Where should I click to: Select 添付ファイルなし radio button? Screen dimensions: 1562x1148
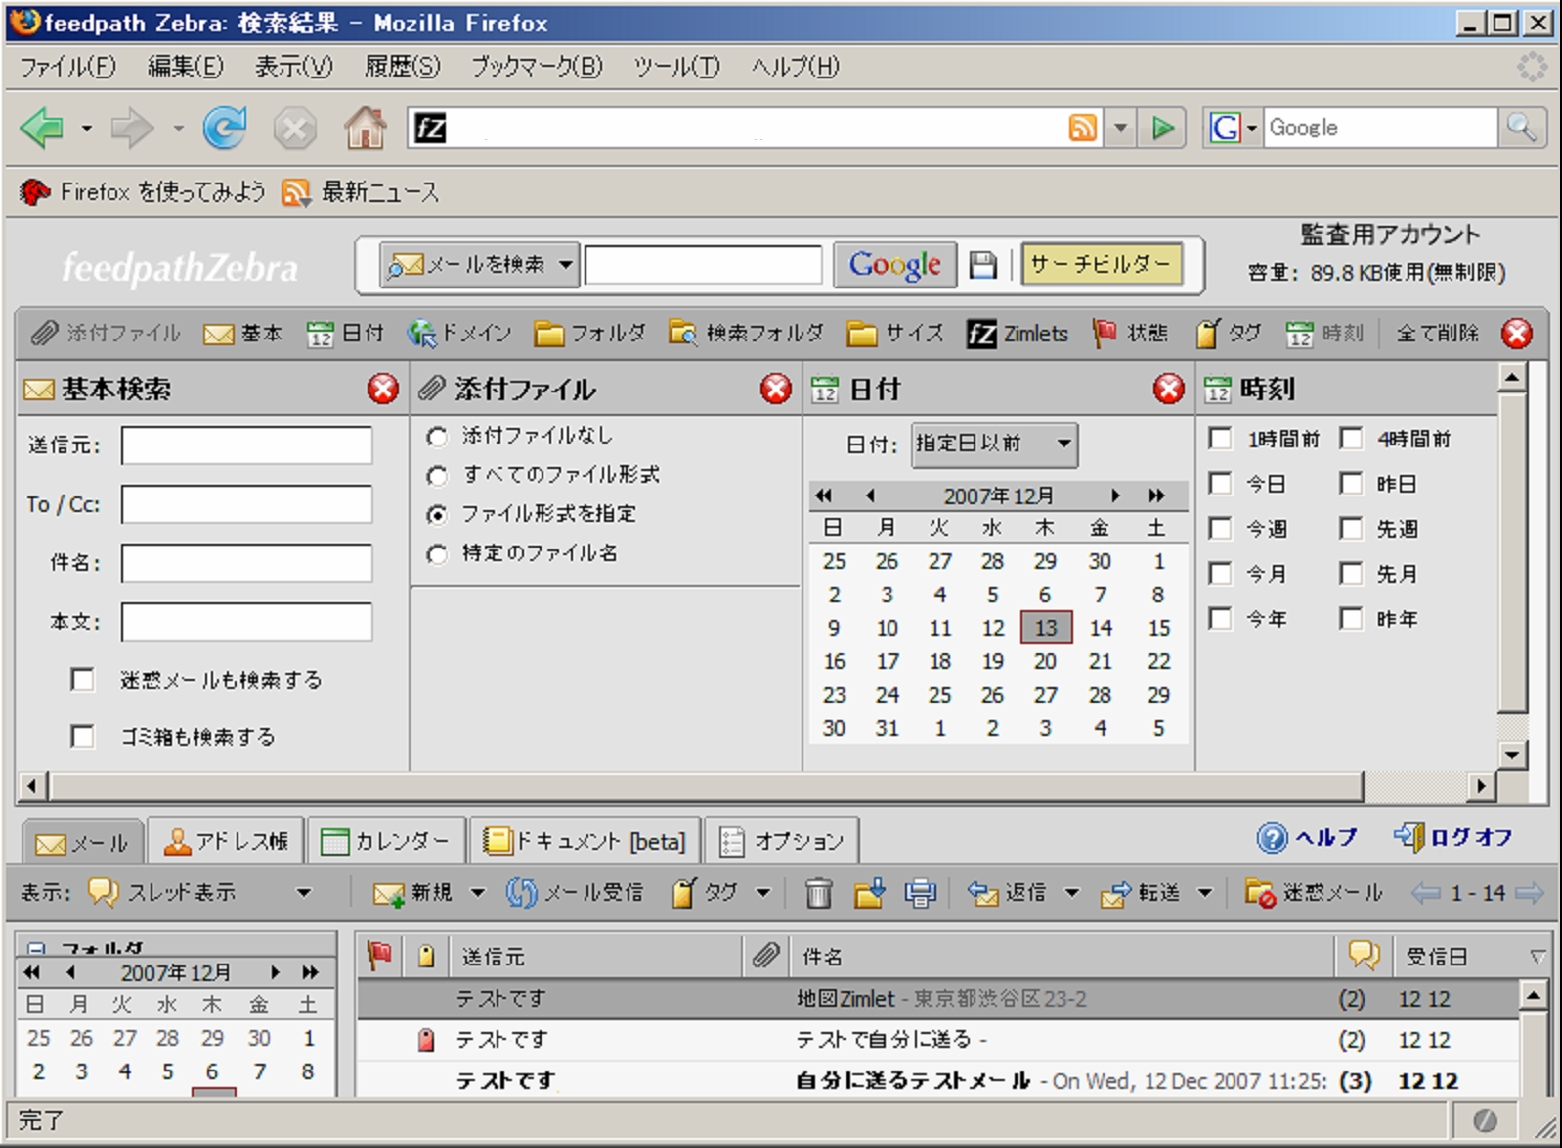[437, 437]
